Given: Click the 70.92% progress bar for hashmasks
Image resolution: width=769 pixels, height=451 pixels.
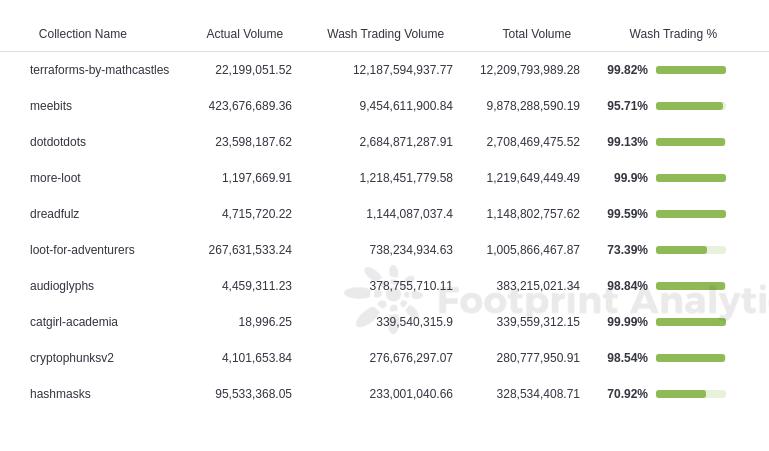Looking at the screenshot, I should (x=691, y=394).
